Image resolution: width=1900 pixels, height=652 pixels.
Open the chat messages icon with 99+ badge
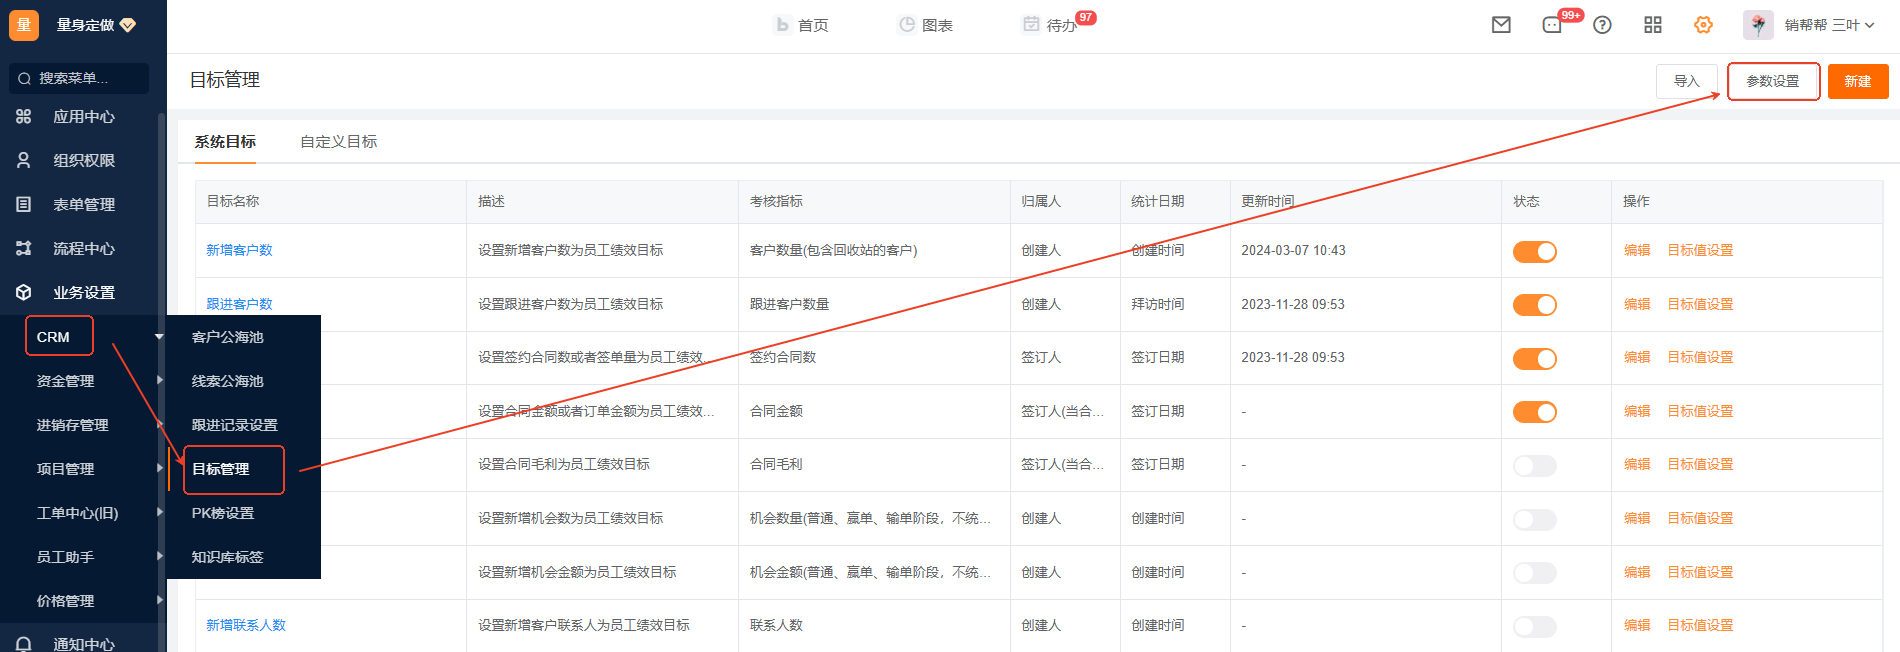coord(1552,25)
